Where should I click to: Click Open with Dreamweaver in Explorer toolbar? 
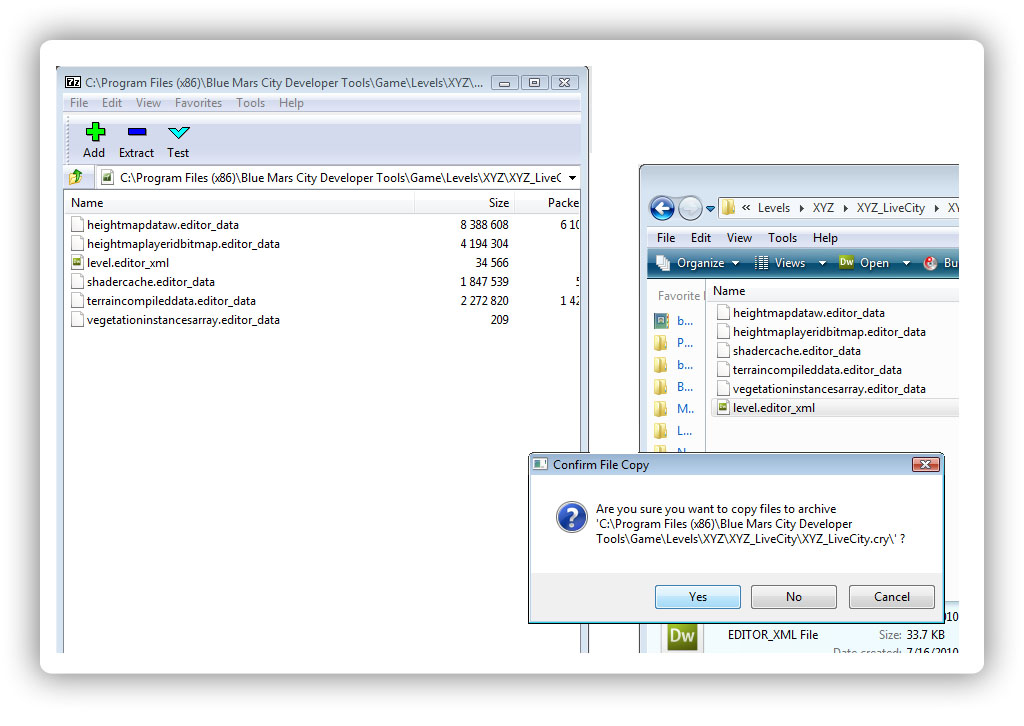(x=865, y=263)
